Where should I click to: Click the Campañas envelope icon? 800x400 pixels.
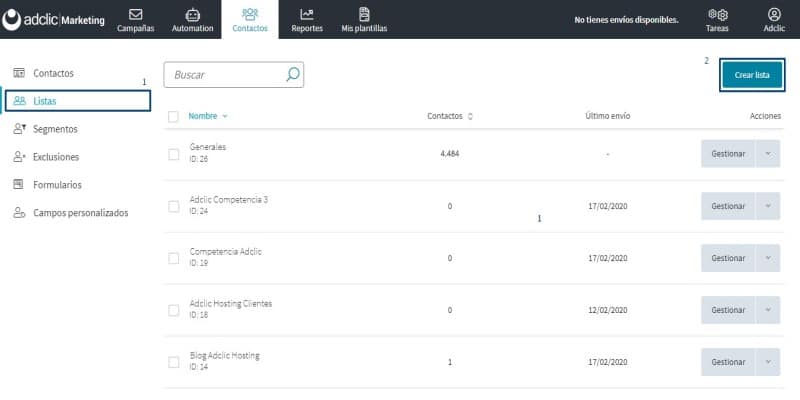(135, 14)
